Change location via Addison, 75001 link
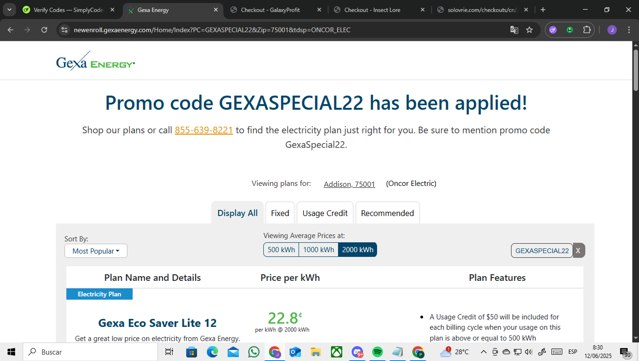The image size is (639, 361). point(349,184)
